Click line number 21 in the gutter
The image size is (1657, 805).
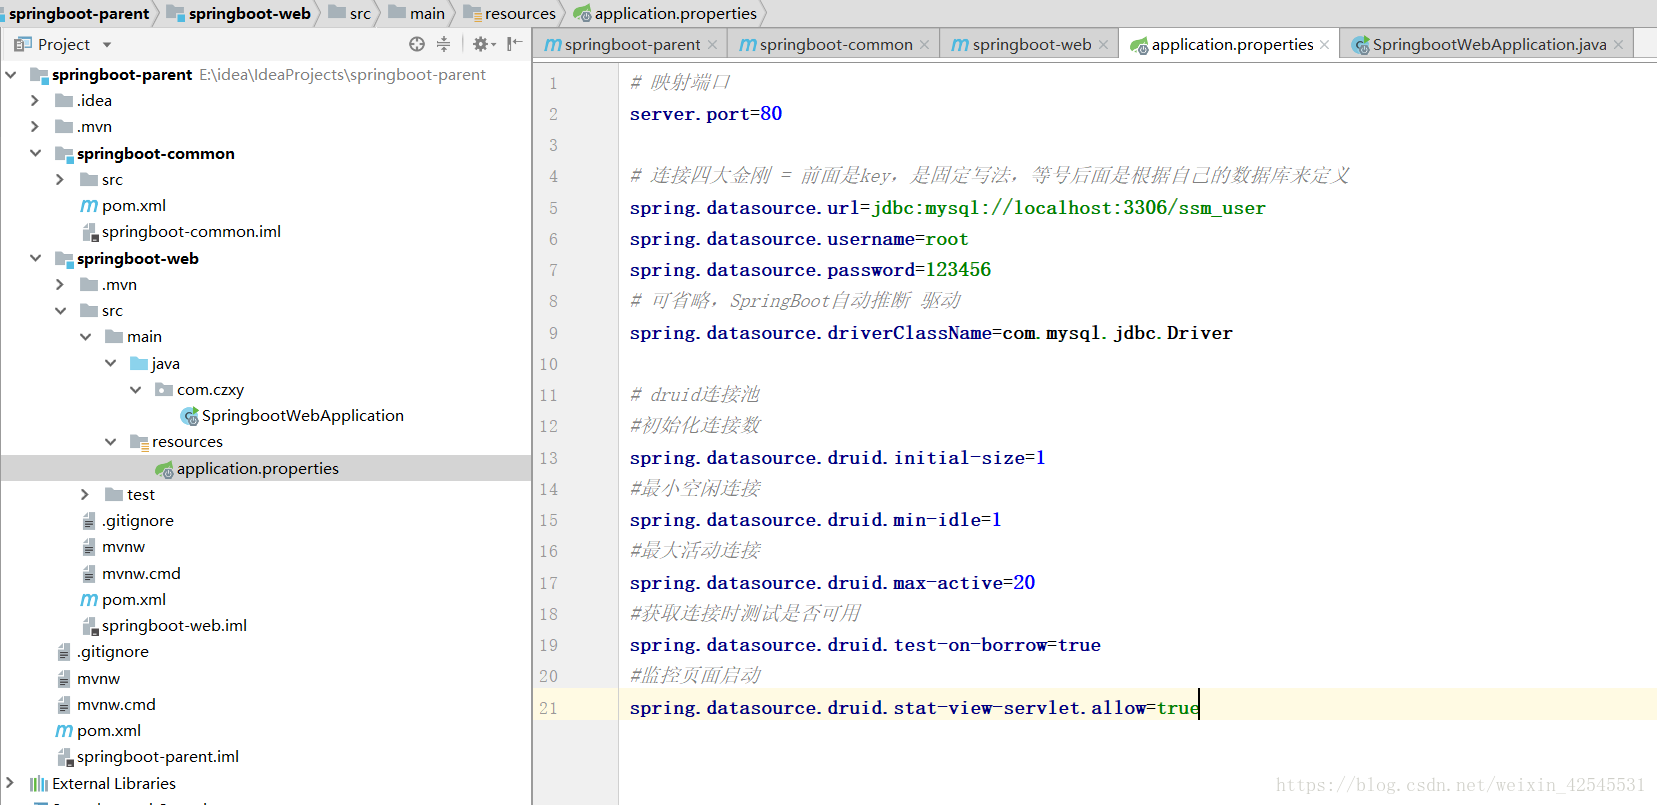[x=548, y=708]
